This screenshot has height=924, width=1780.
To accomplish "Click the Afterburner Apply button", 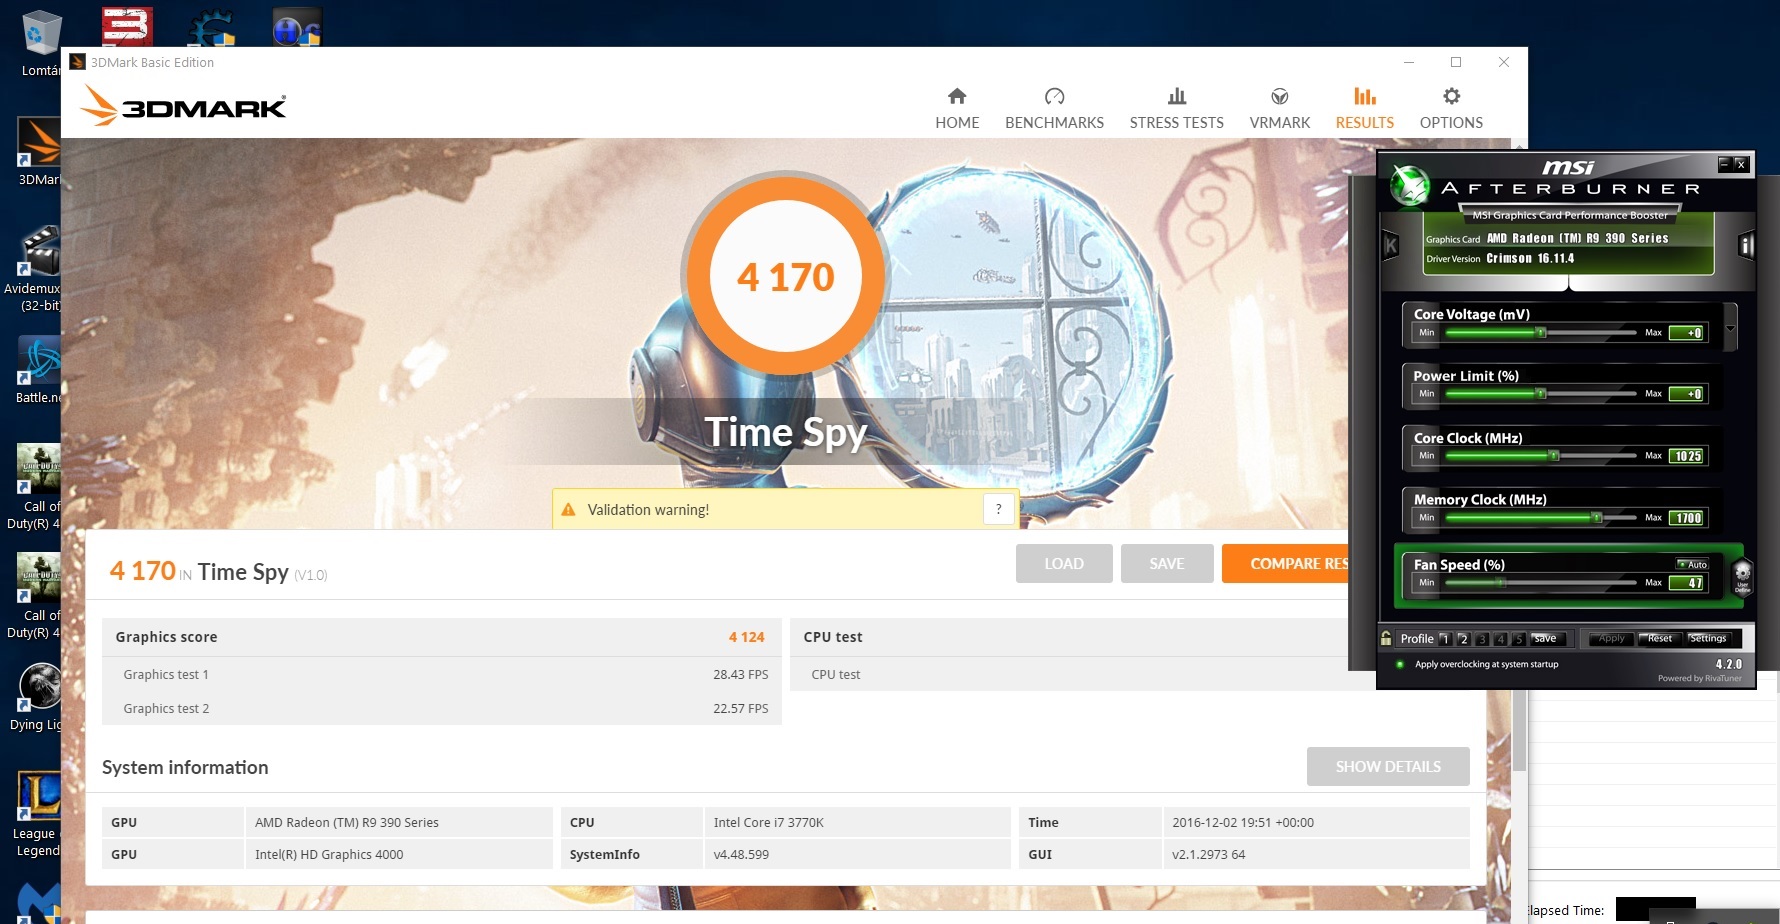I will pyautogui.click(x=1611, y=638).
